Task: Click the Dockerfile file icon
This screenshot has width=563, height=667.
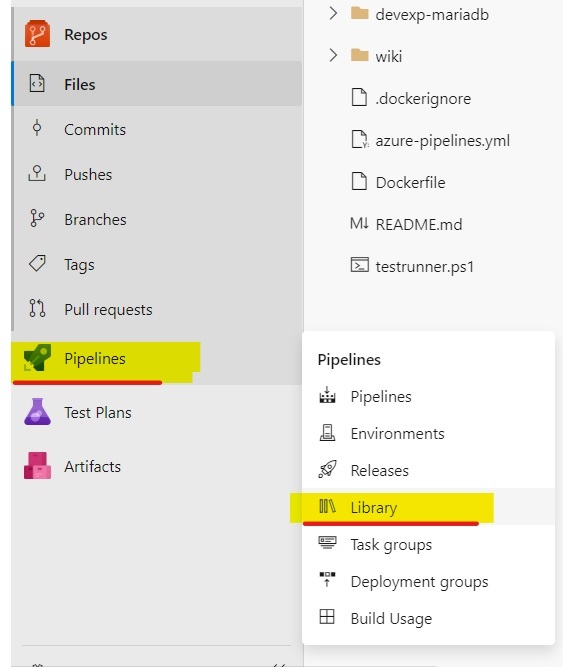Action: [x=359, y=181]
